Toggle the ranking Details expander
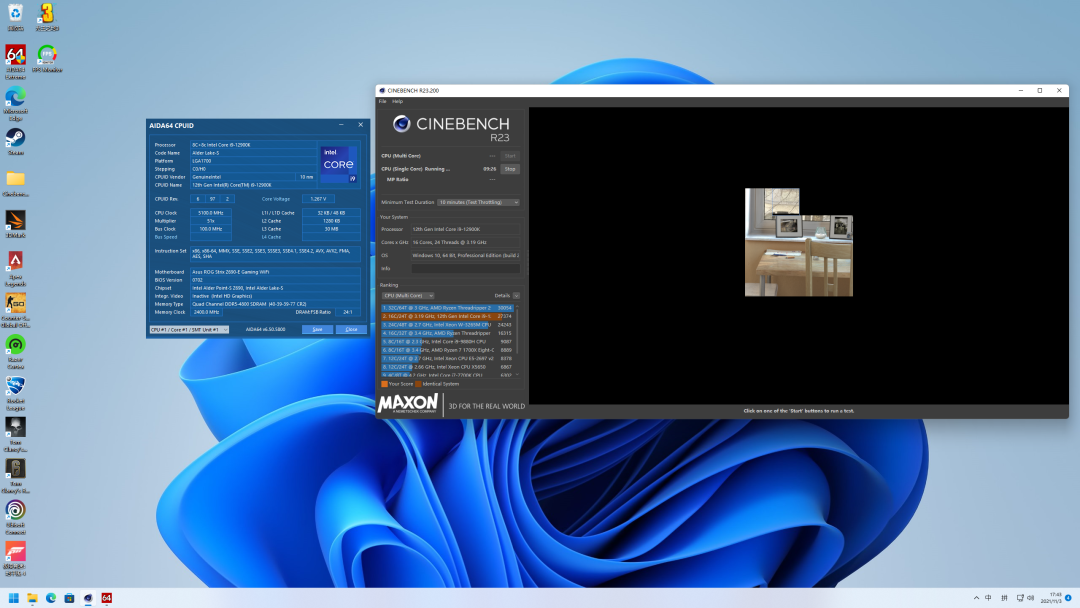Image resolution: width=1080 pixels, height=608 pixels. 516,295
